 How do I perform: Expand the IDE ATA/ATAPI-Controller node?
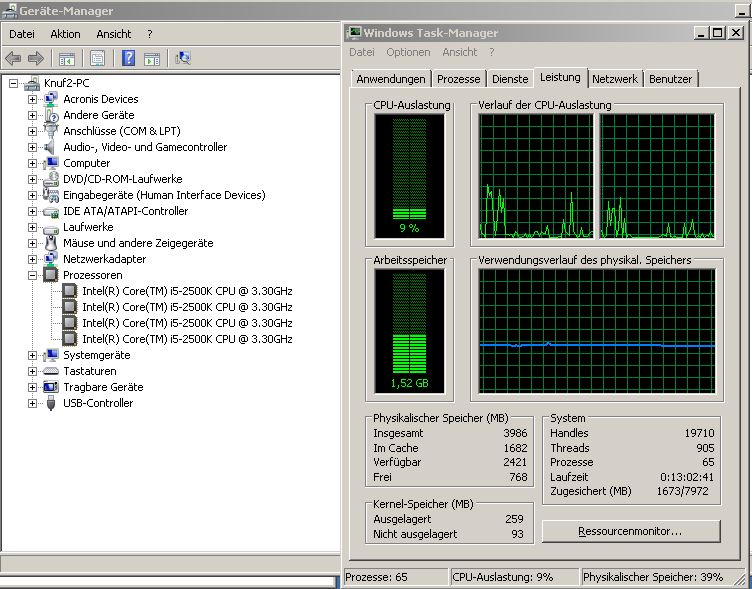click(32, 211)
